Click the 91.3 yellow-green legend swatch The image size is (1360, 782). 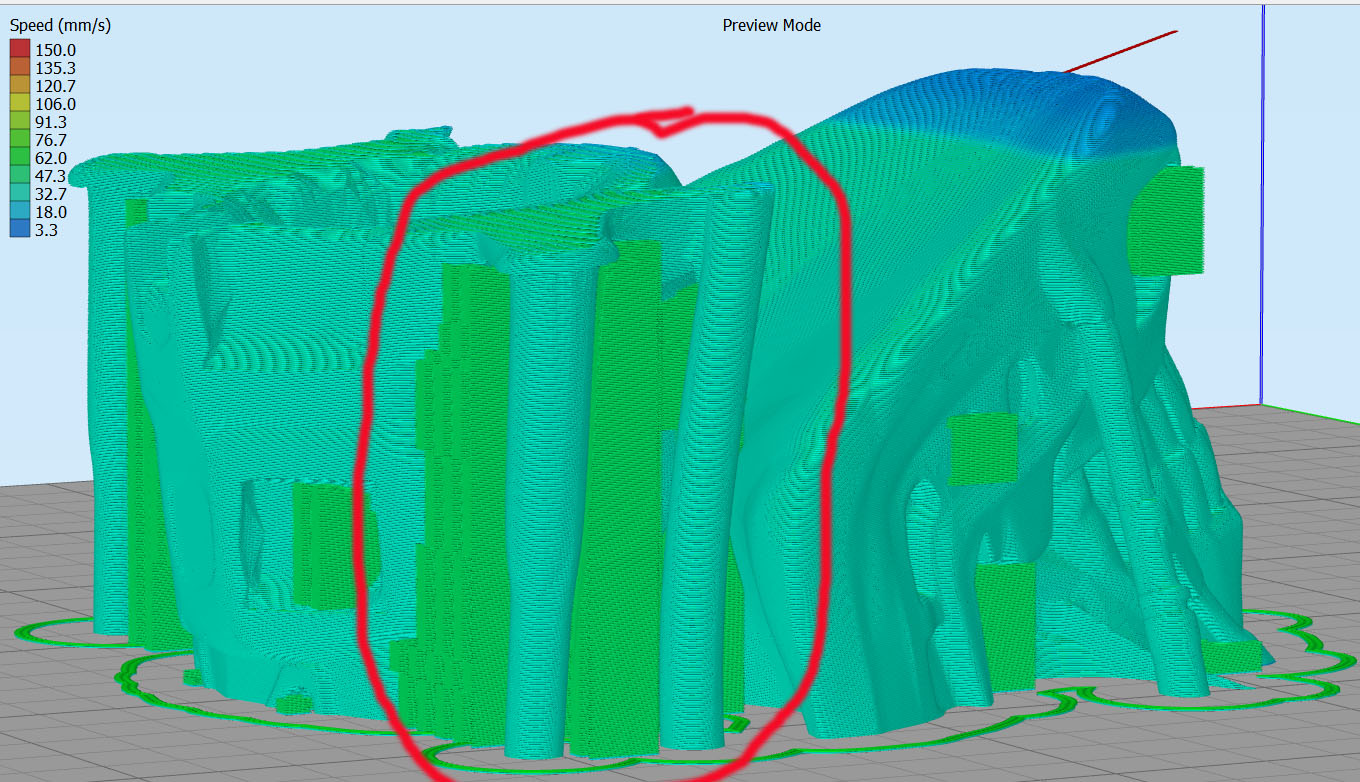coord(20,122)
